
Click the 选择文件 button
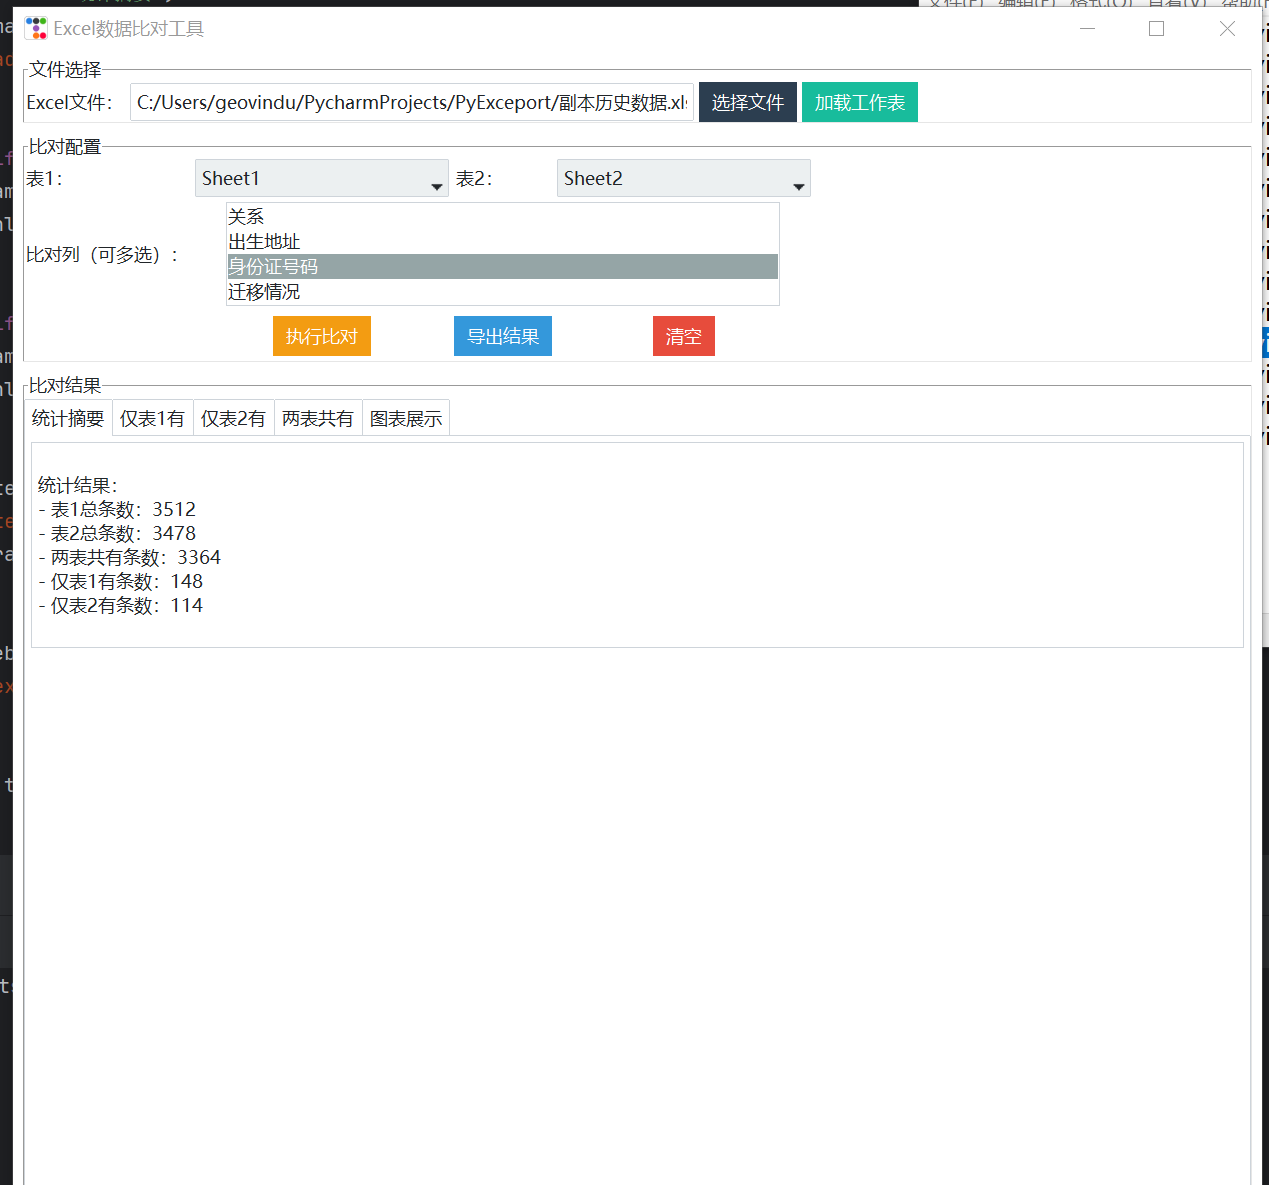pyautogui.click(x=747, y=102)
